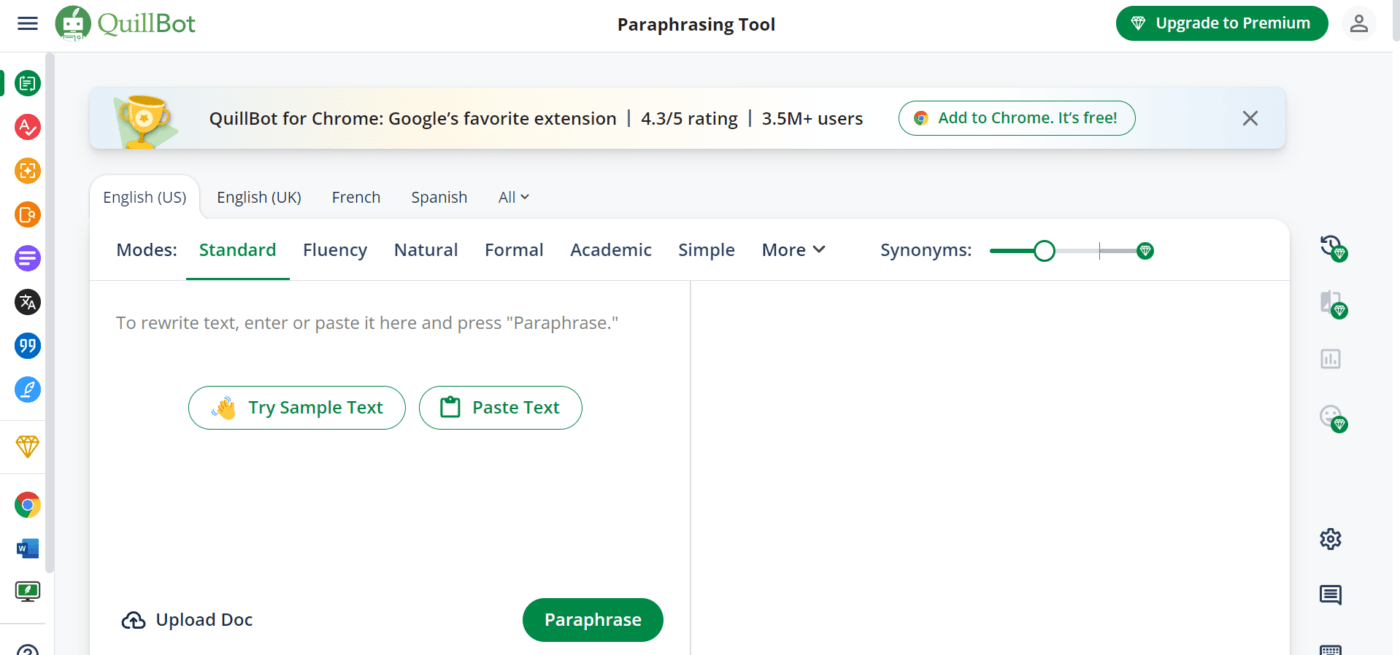Open the Settings gear icon
This screenshot has width=1400, height=655.
click(x=1330, y=539)
